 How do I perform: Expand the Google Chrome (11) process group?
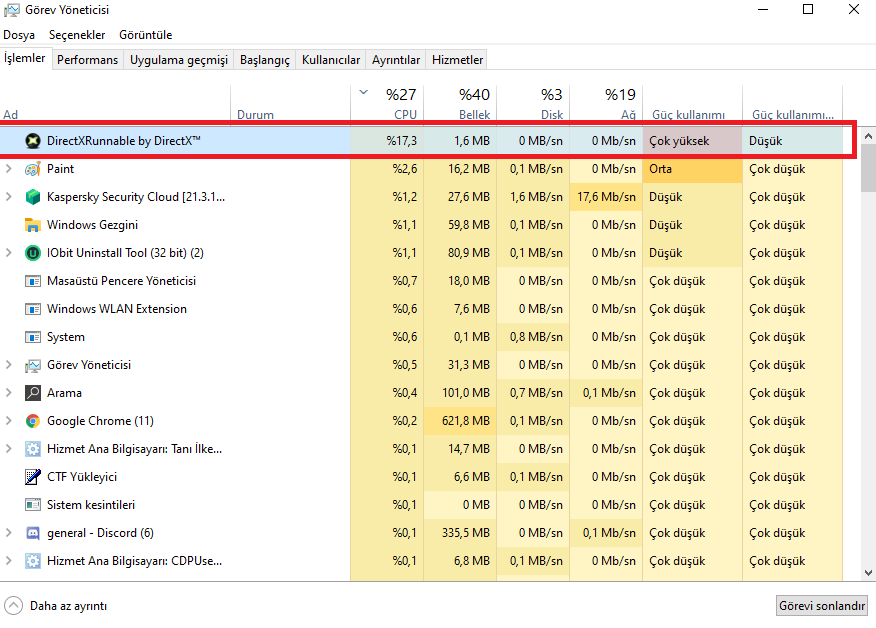(x=9, y=421)
